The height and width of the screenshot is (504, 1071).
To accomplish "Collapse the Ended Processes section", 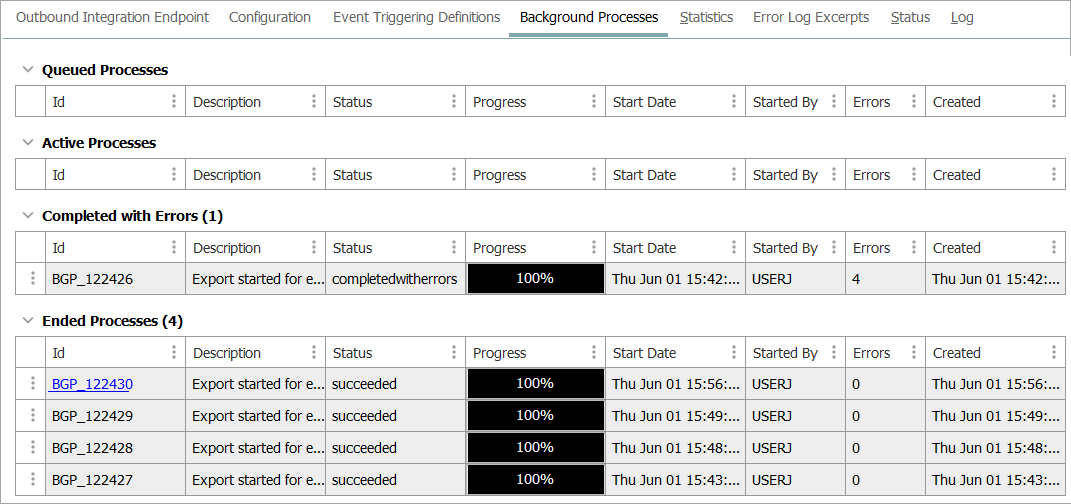I will click(28, 321).
